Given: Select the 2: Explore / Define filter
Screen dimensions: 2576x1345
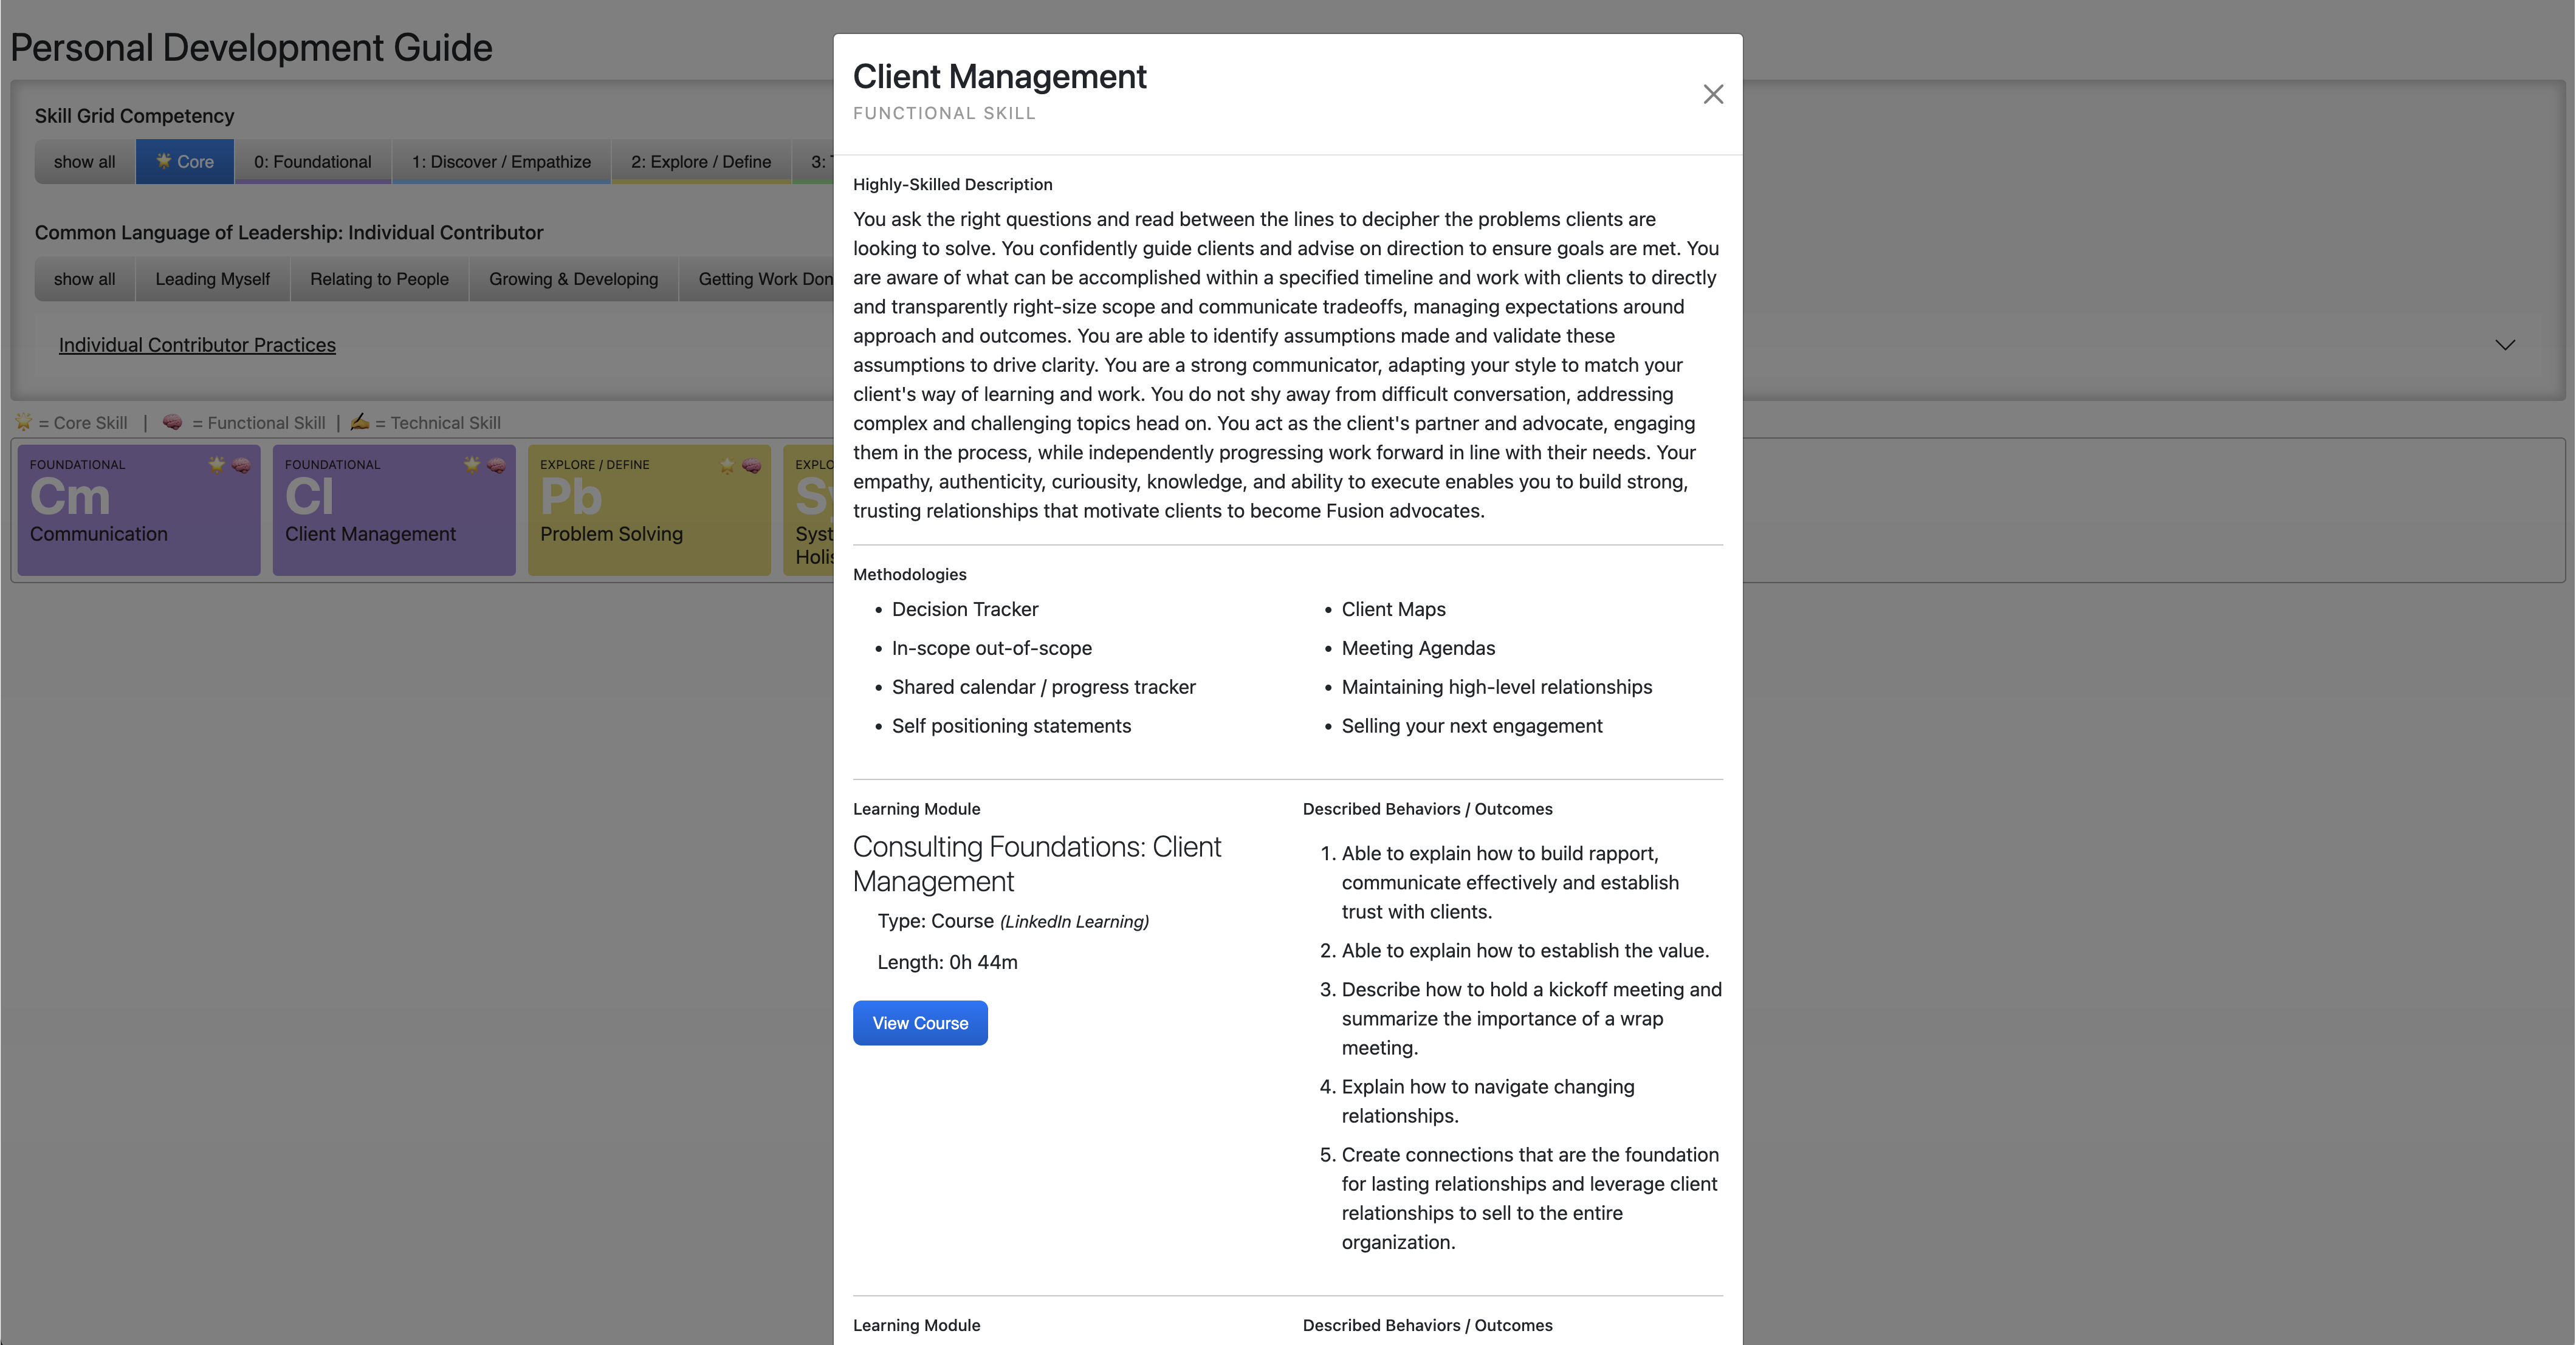Looking at the screenshot, I should click(x=700, y=162).
